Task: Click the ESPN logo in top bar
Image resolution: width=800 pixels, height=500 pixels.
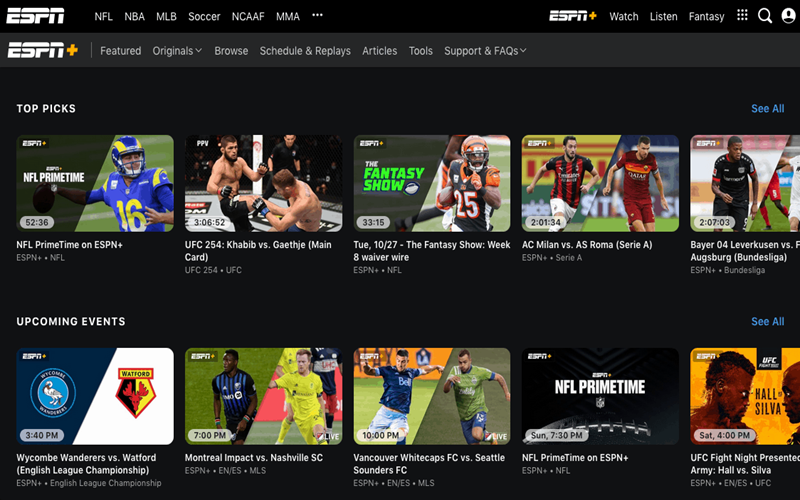Action: click(35, 16)
